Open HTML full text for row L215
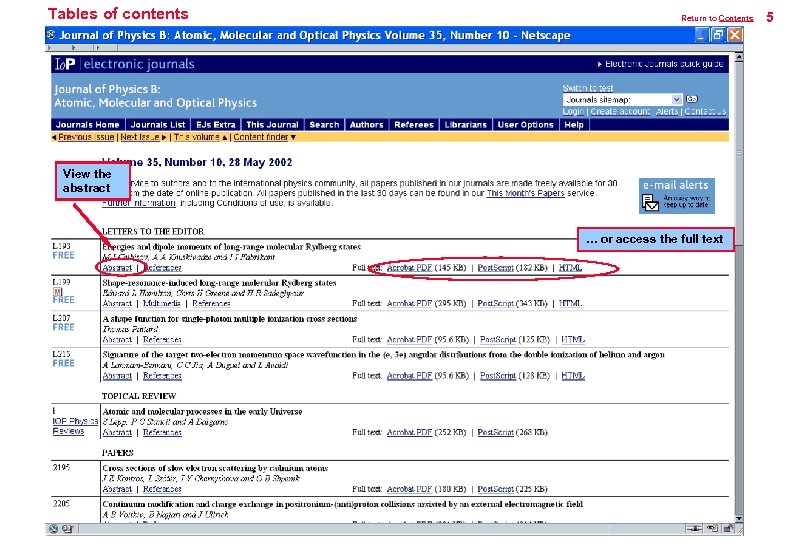This screenshot has height=540, width=794. [x=573, y=375]
